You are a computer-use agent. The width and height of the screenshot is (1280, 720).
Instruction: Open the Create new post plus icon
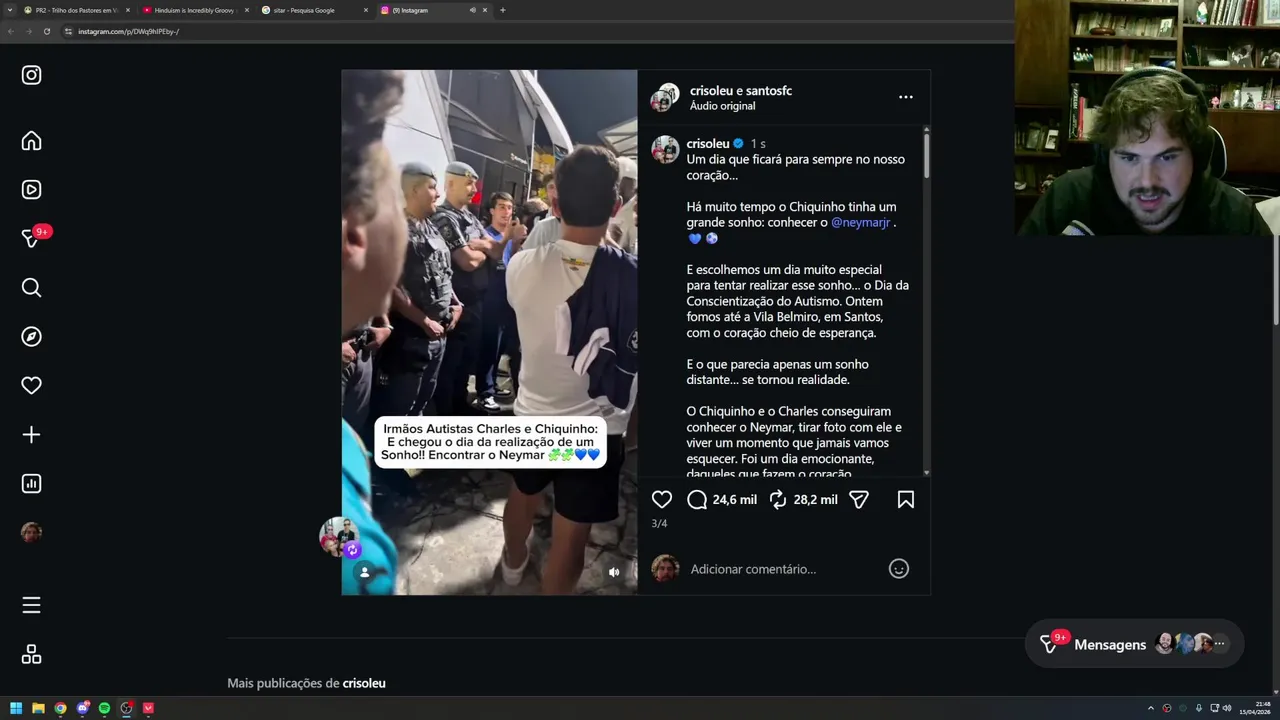tap(31, 435)
